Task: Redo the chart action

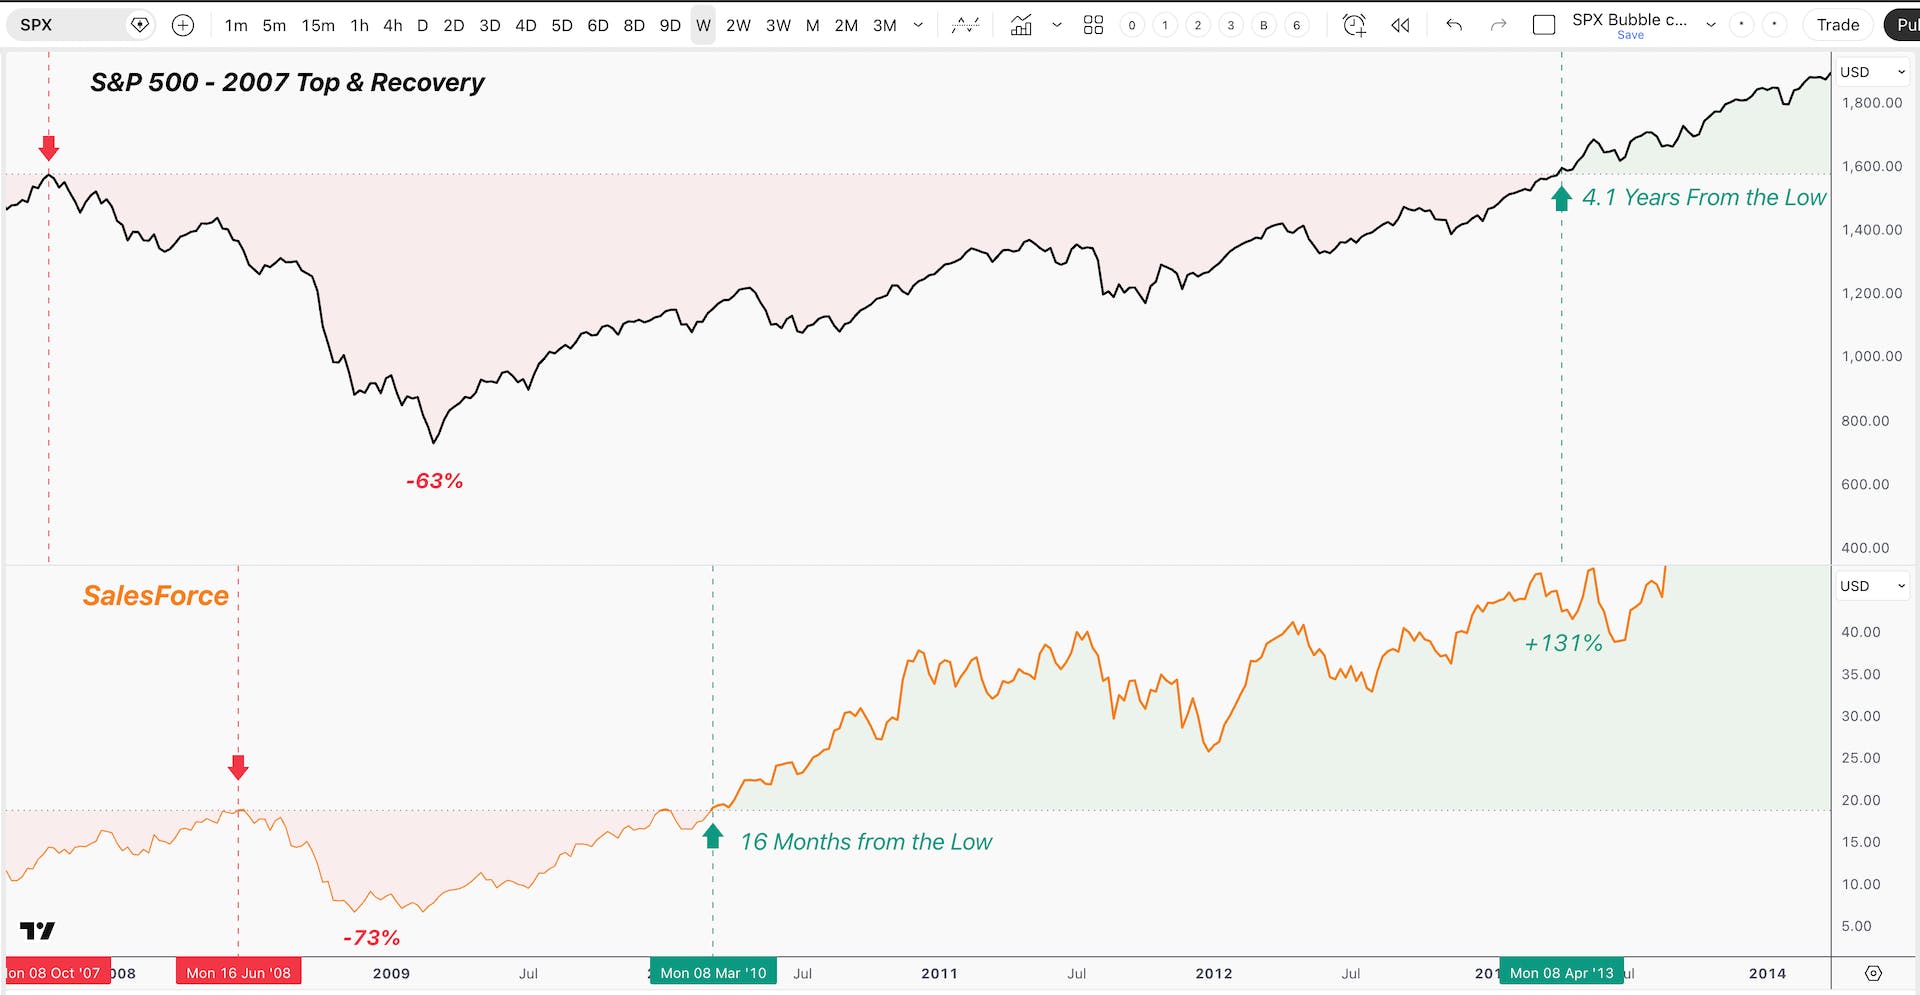Action: [x=1498, y=25]
